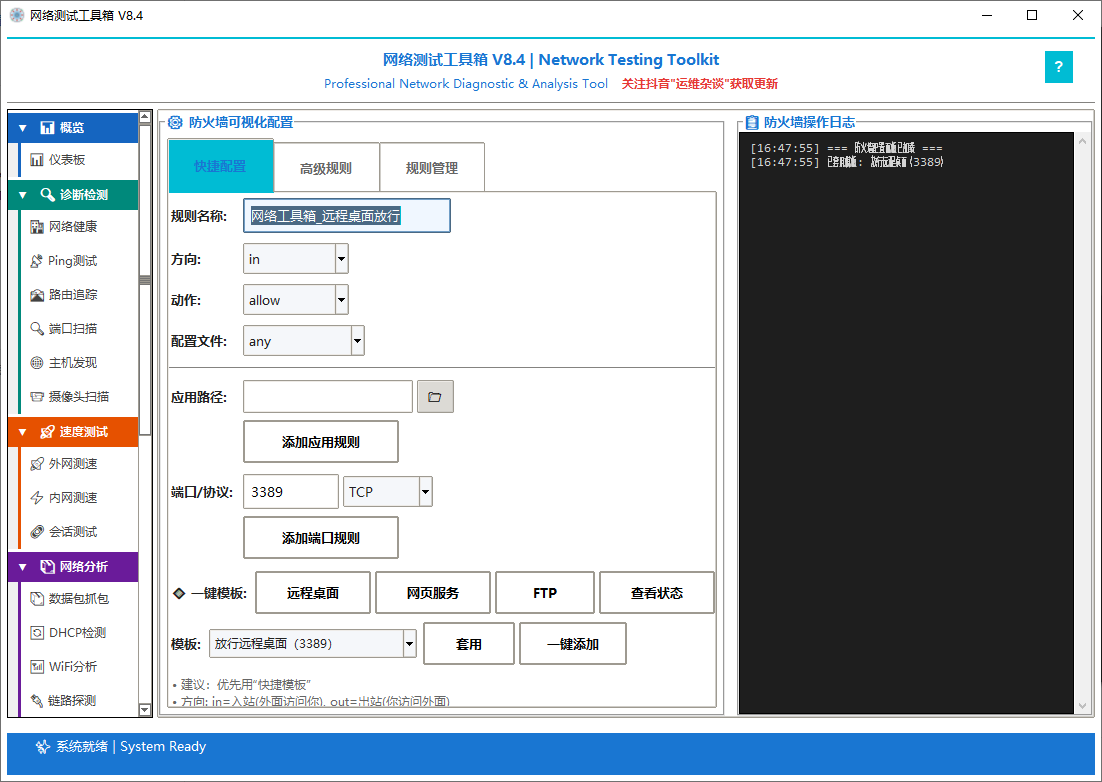Click the 会话测试 sidebar icon
The width and height of the screenshot is (1102, 782).
[37, 532]
